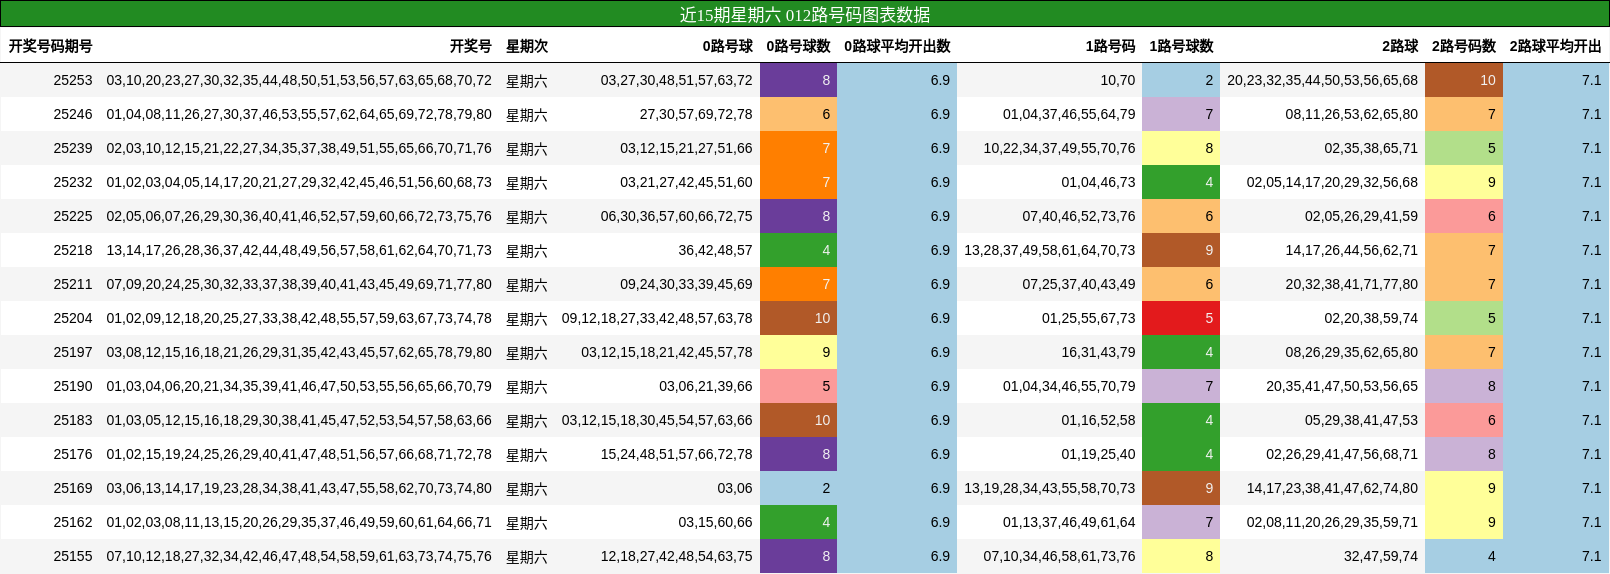This screenshot has width=1610, height=574.
Task: Select the 1路号码 column header
Action: (x=1110, y=46)
